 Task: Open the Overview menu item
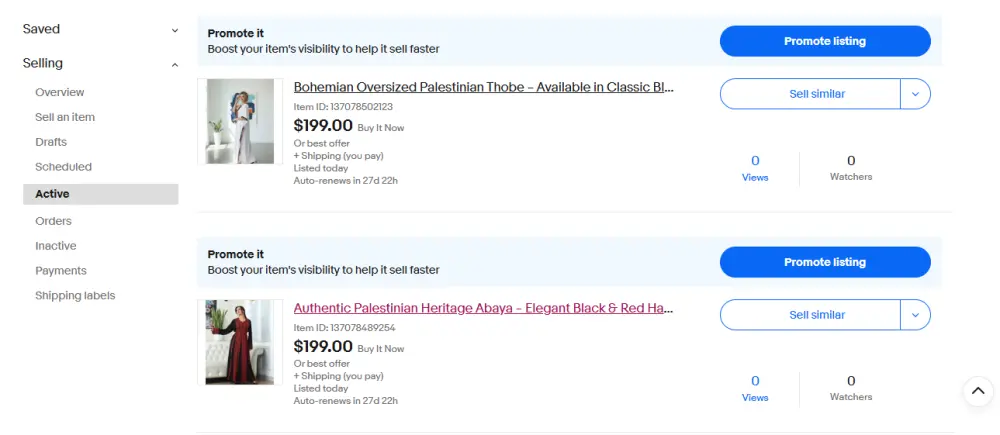pyautogui.click(x=60, y=92)
